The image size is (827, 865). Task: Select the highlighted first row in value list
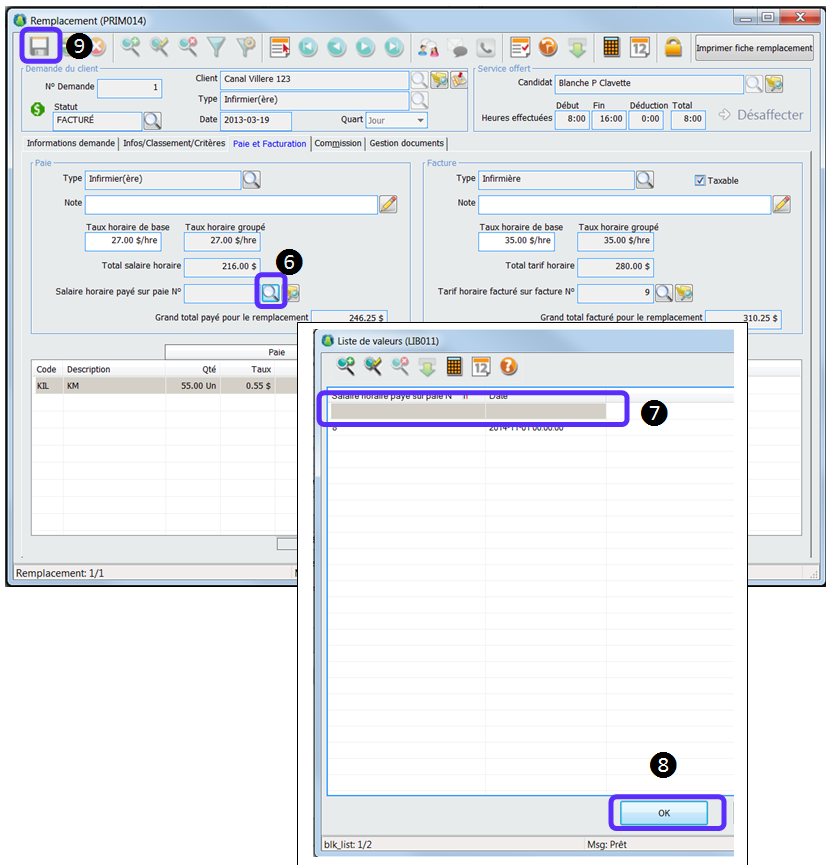pos(468,411)
